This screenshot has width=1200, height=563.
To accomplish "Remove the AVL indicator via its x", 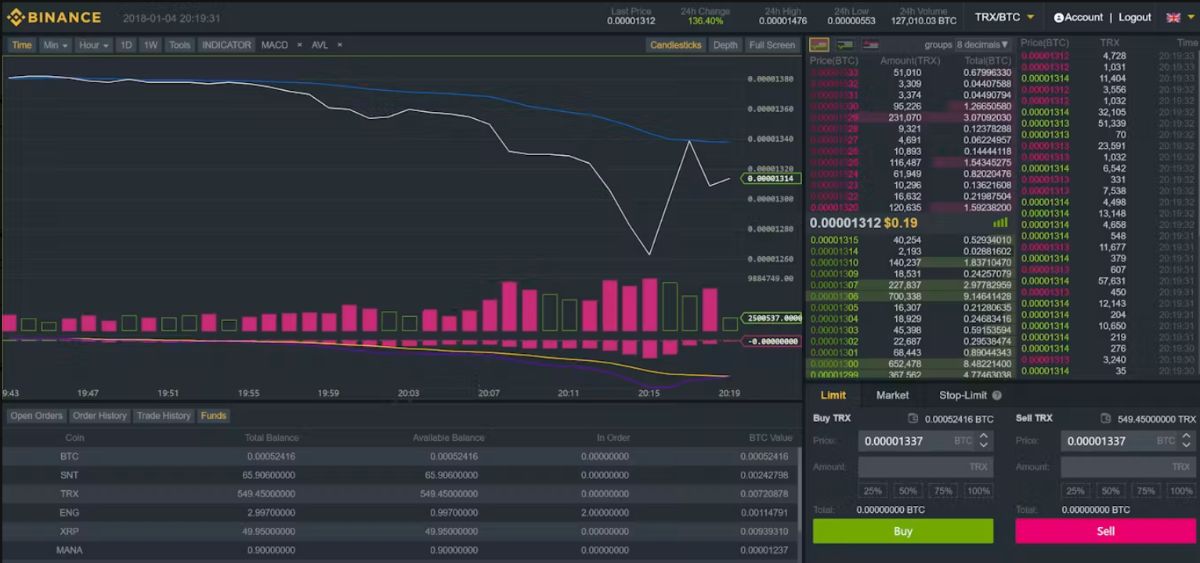I will [339, 45].
